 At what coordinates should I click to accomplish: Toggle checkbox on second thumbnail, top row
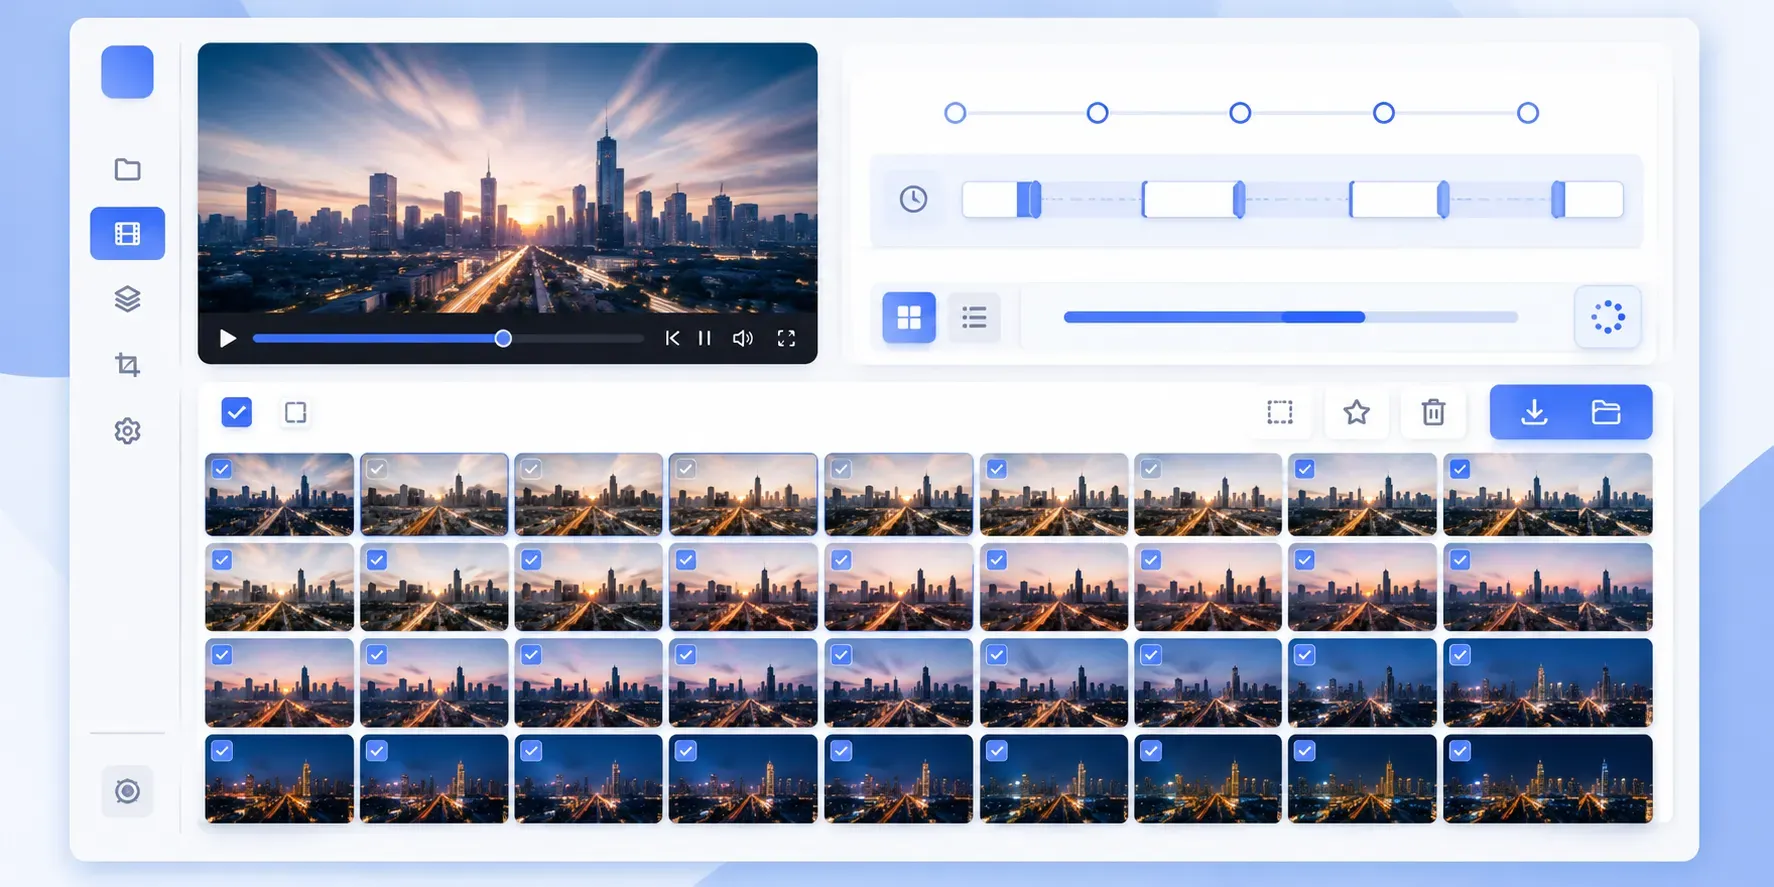376,469
